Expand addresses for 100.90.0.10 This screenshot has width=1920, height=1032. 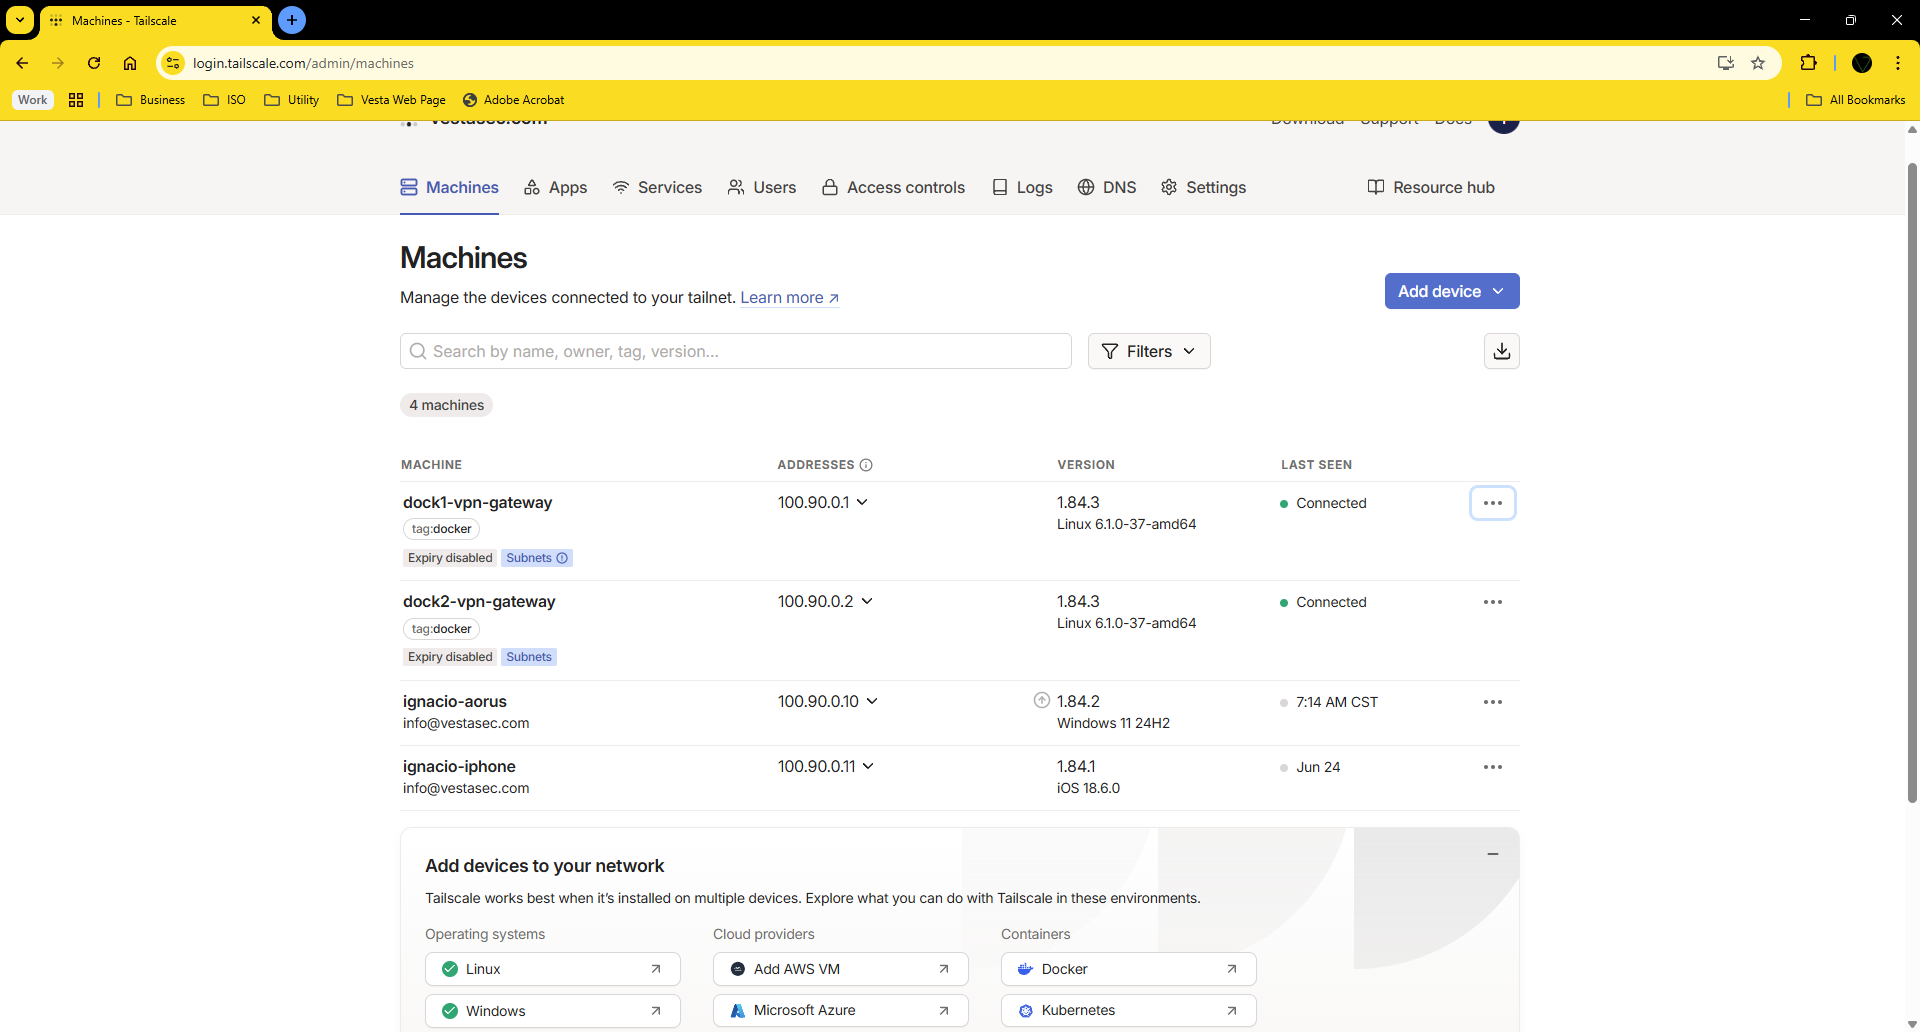pos(872,701)
